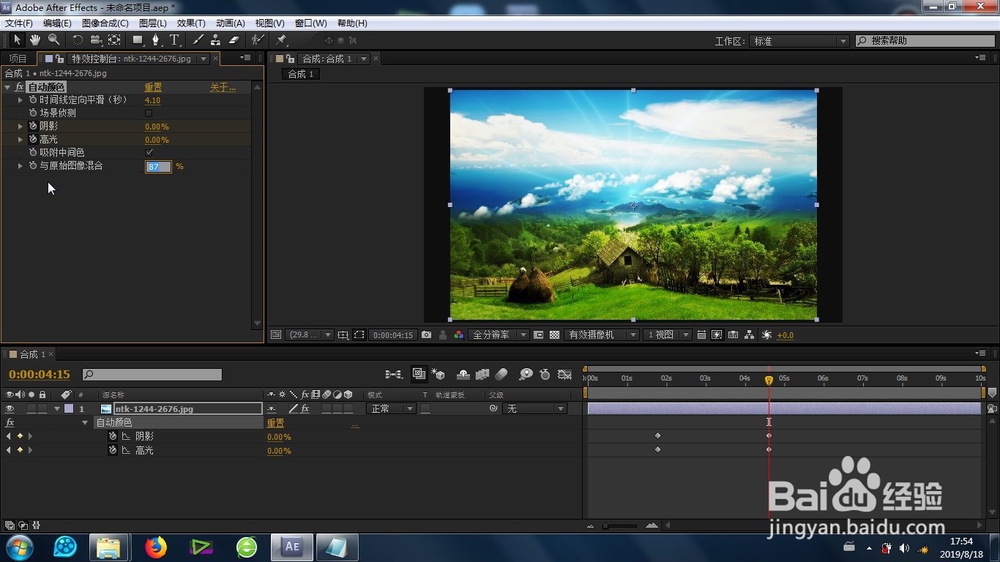
Task: Click current time 0:00:04:15 in timeline
Action: point(40,374)
